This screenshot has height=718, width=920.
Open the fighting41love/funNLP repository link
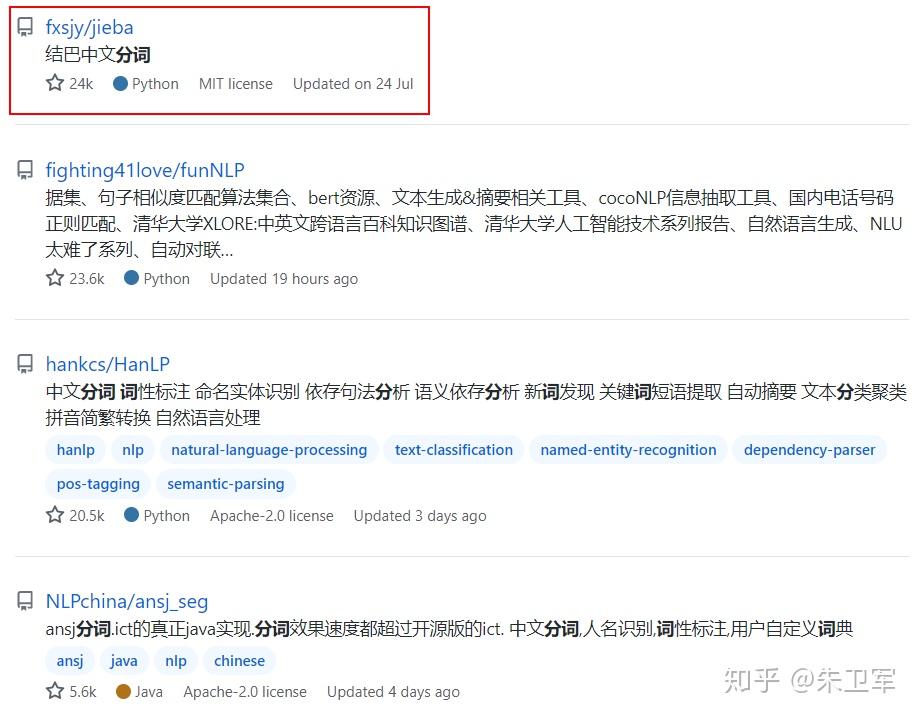(x=145, y=170)
